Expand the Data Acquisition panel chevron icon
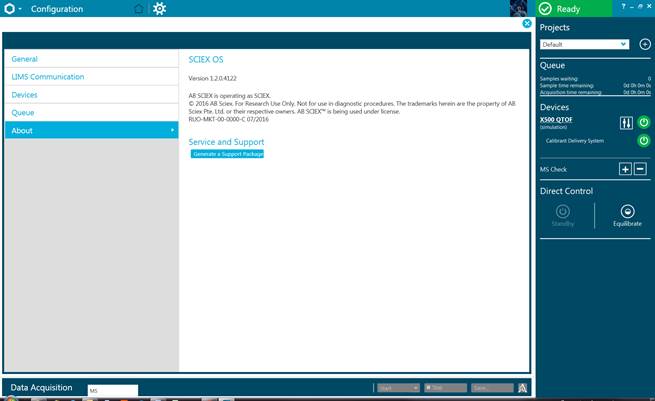 (522, 388)
